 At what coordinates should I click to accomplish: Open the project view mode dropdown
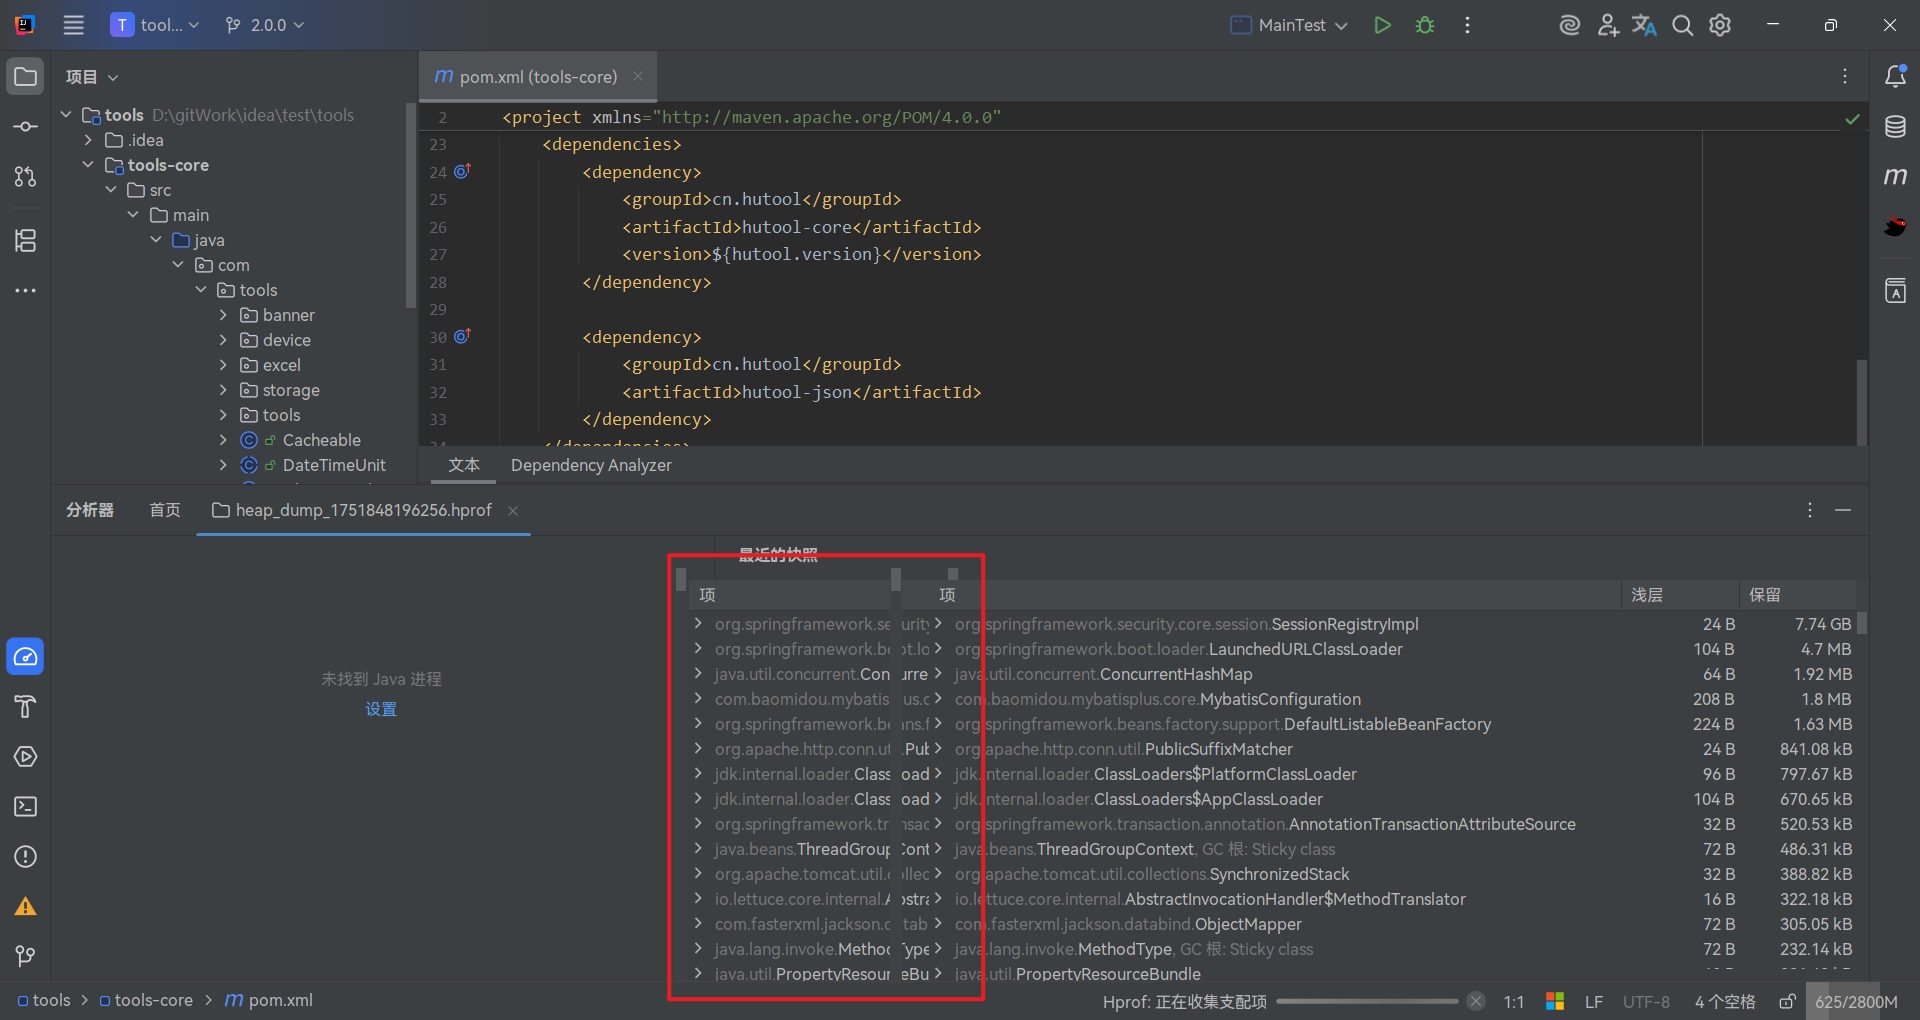92,77
